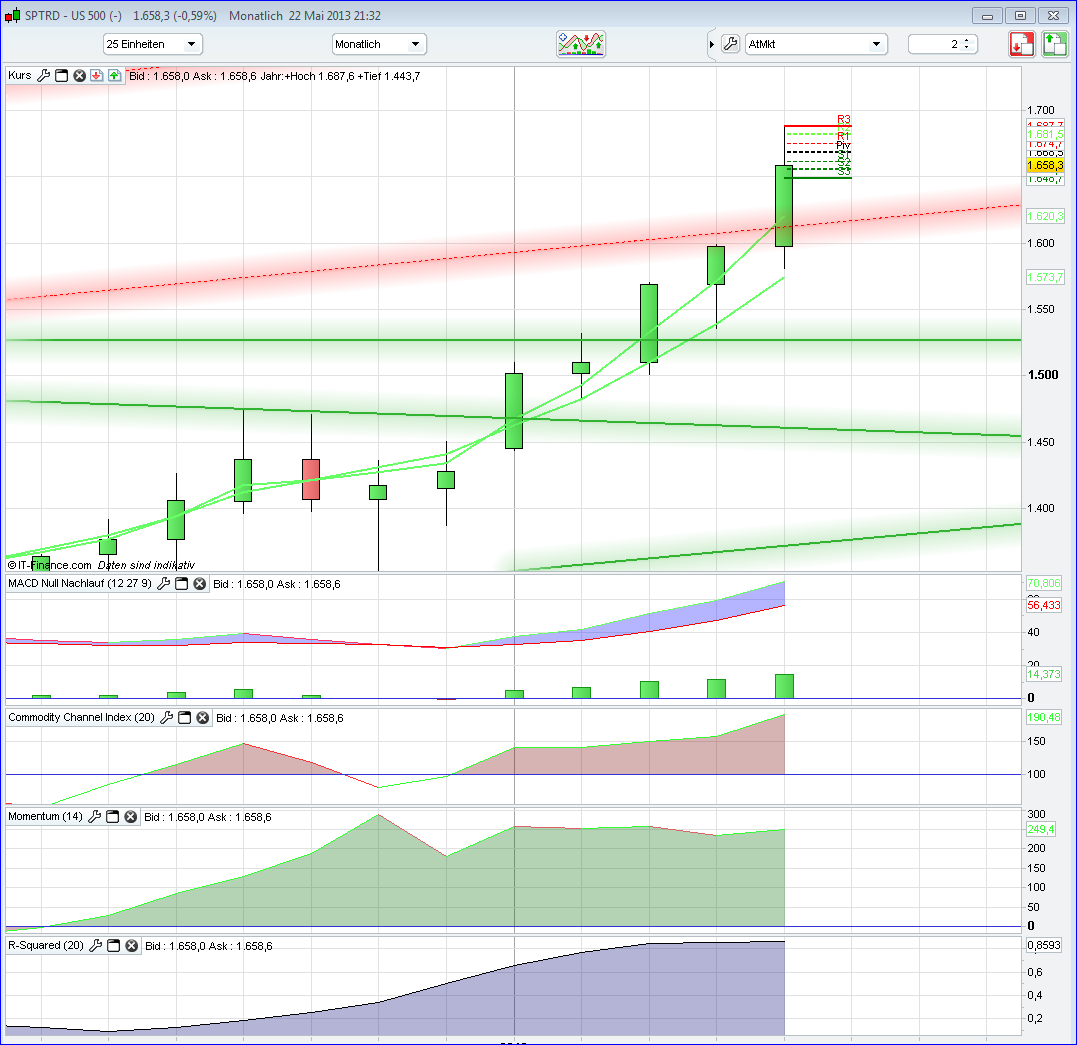The width and height of the screenshot is (1077, 1045).
Task: Maximize the SPTRD chart window
Action: coord(1020,16)
